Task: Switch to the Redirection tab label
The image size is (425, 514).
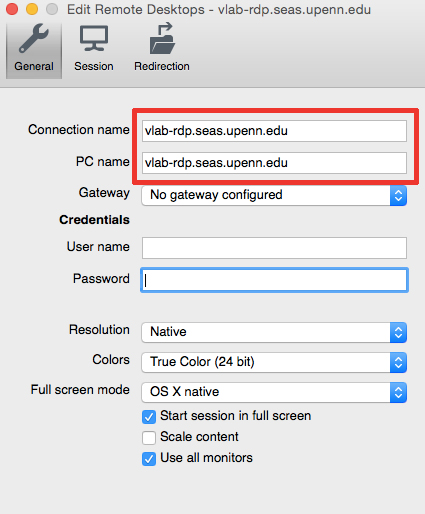Action: click(162, 66)
